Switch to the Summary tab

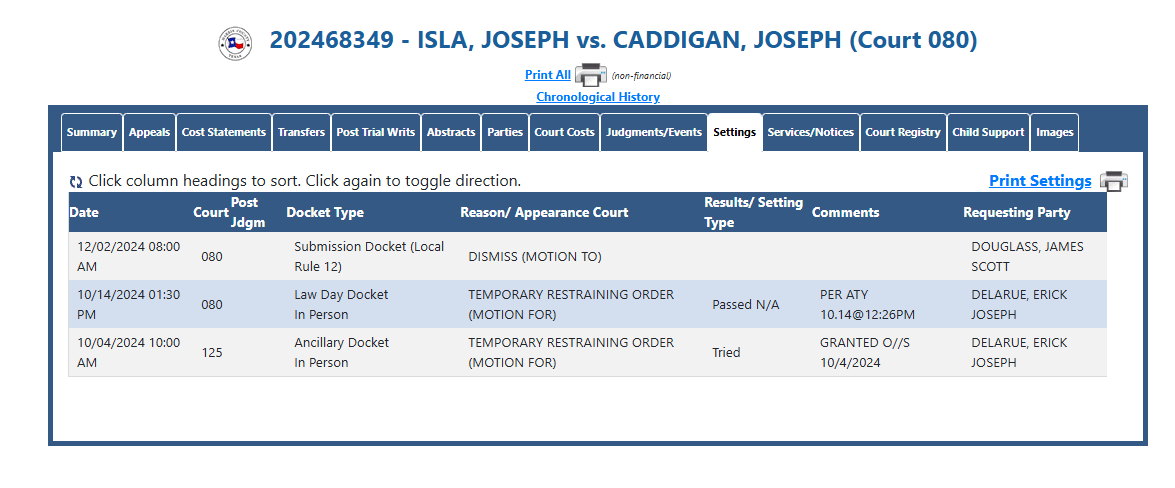pyautogui.click(x=91, y=133)
